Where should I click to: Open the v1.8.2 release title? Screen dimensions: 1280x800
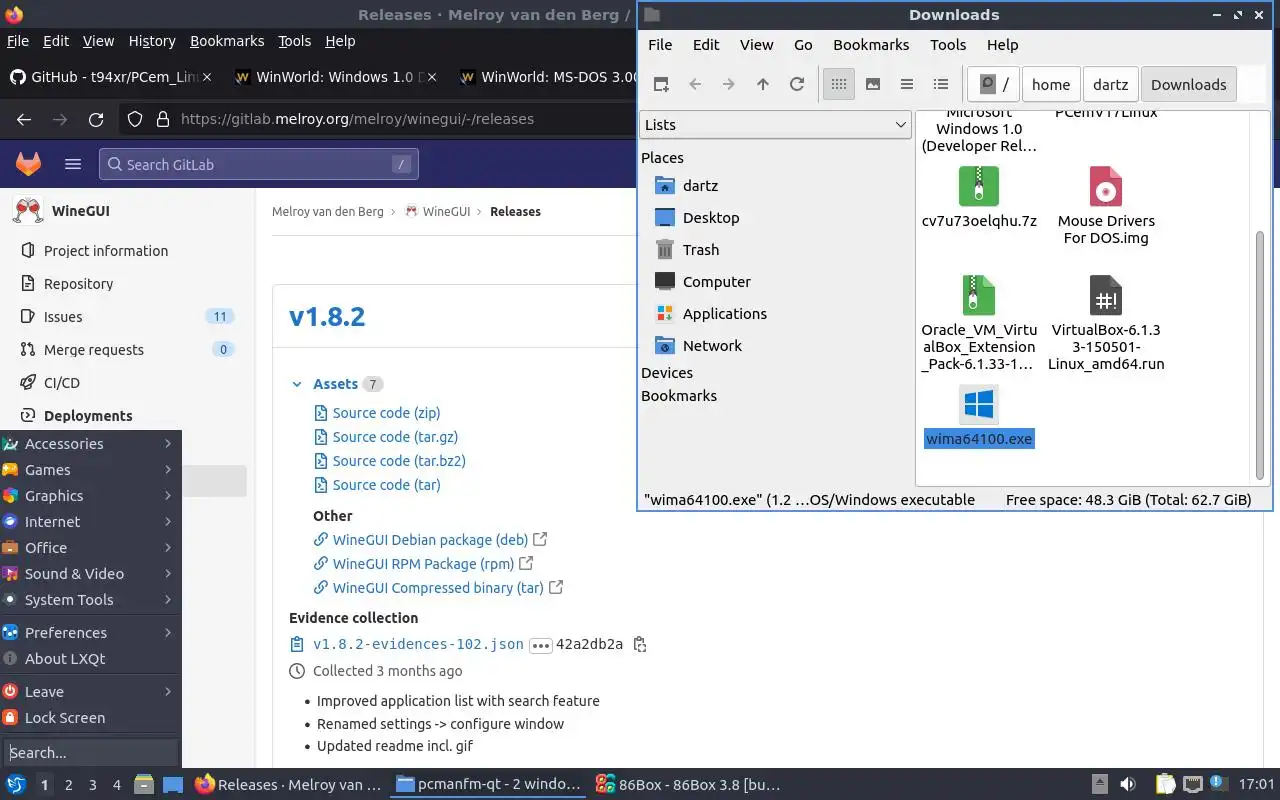[x=327, y=317]
